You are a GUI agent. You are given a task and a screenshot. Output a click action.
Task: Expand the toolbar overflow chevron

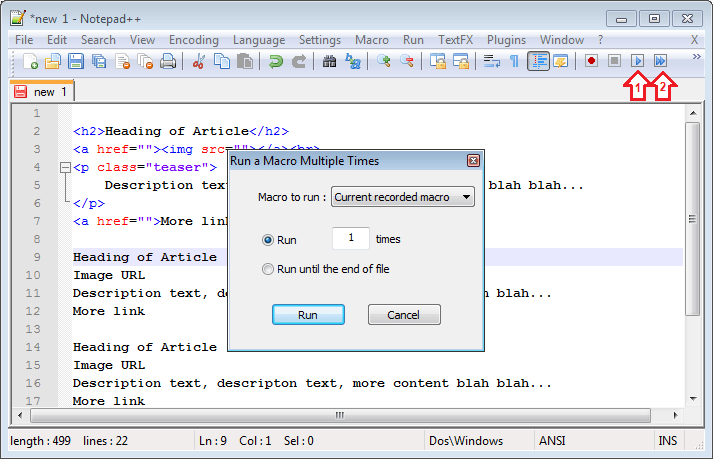696,59
